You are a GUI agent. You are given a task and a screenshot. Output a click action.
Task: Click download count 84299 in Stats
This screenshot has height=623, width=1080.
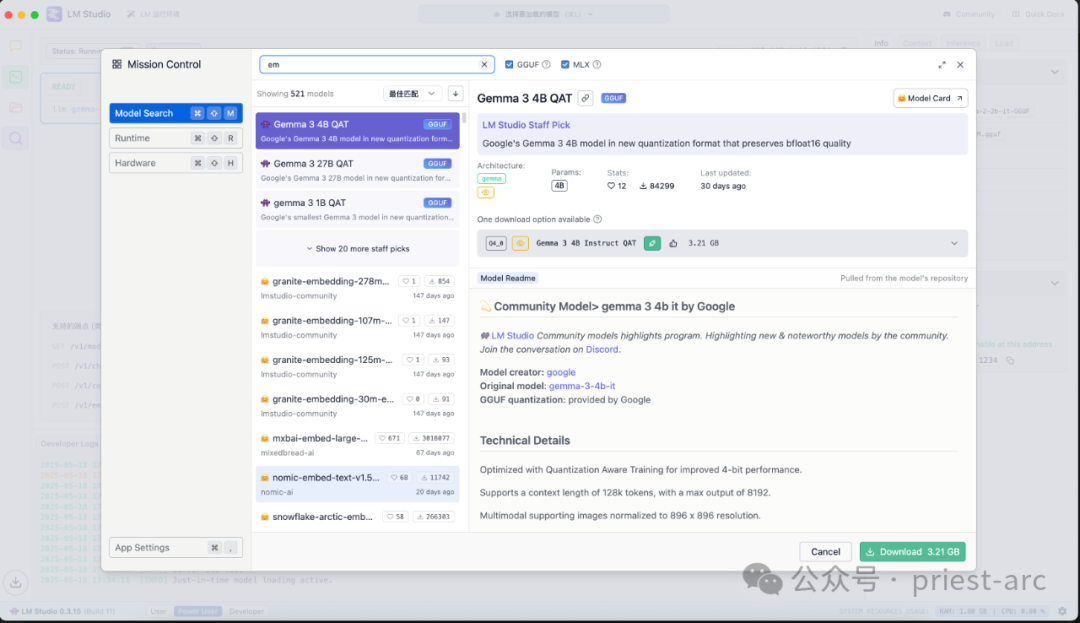pos(657,186)
